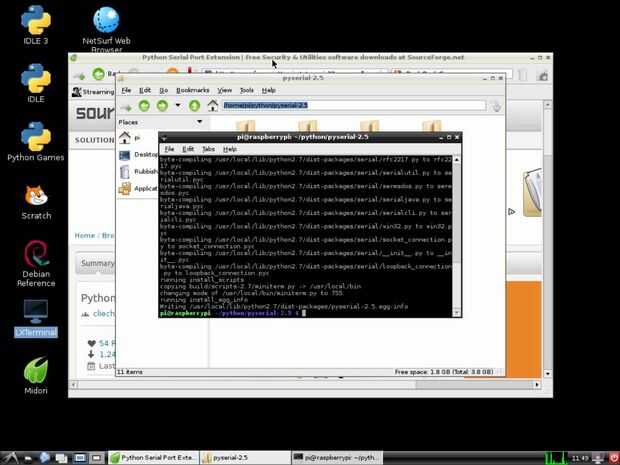Click the file manager path input field
The width and height of the screenshot is (620, 465).
coord(354,105)
